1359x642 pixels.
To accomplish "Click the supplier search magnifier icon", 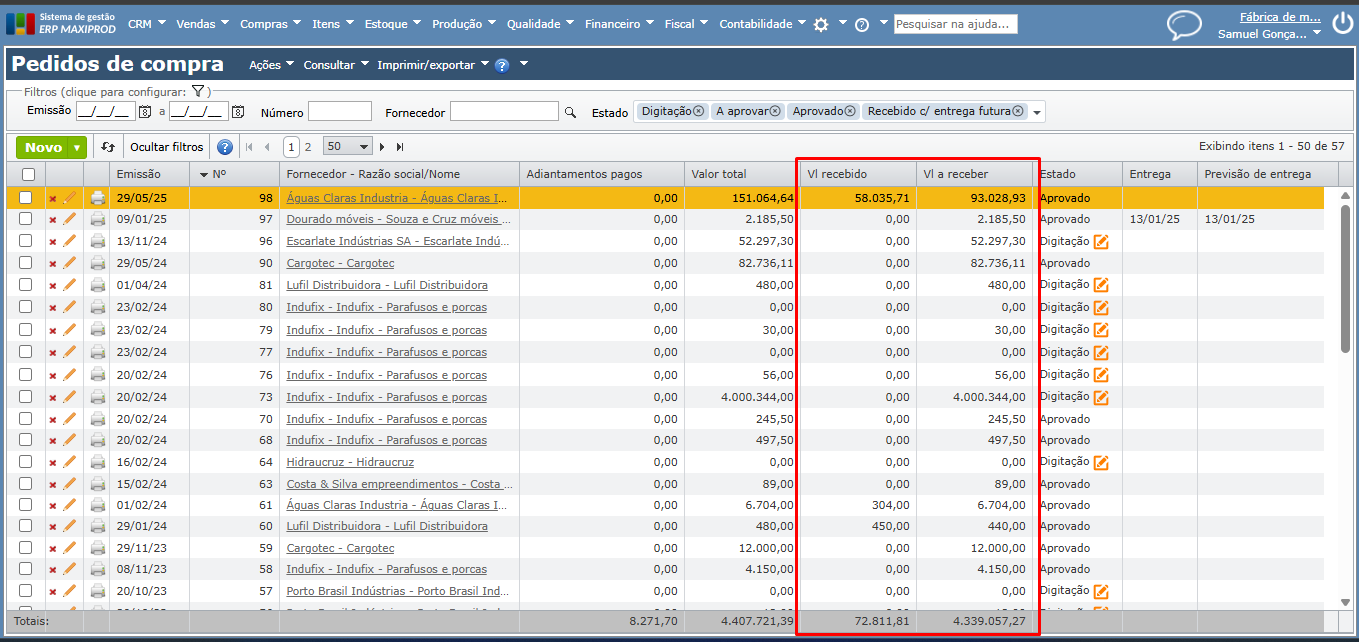I will (571, 112).
